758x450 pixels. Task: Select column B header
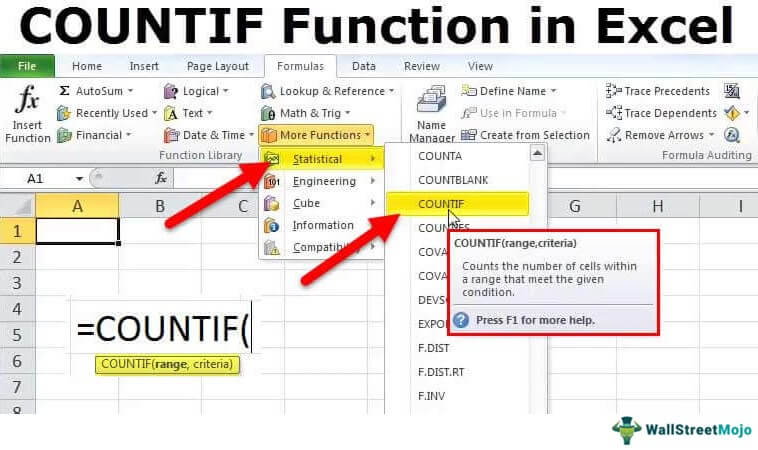point(159,207)
